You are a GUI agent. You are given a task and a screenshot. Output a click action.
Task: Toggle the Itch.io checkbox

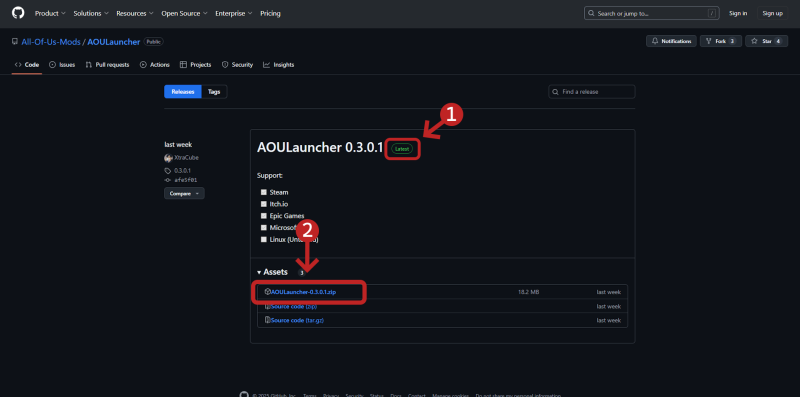click(264, 204)
